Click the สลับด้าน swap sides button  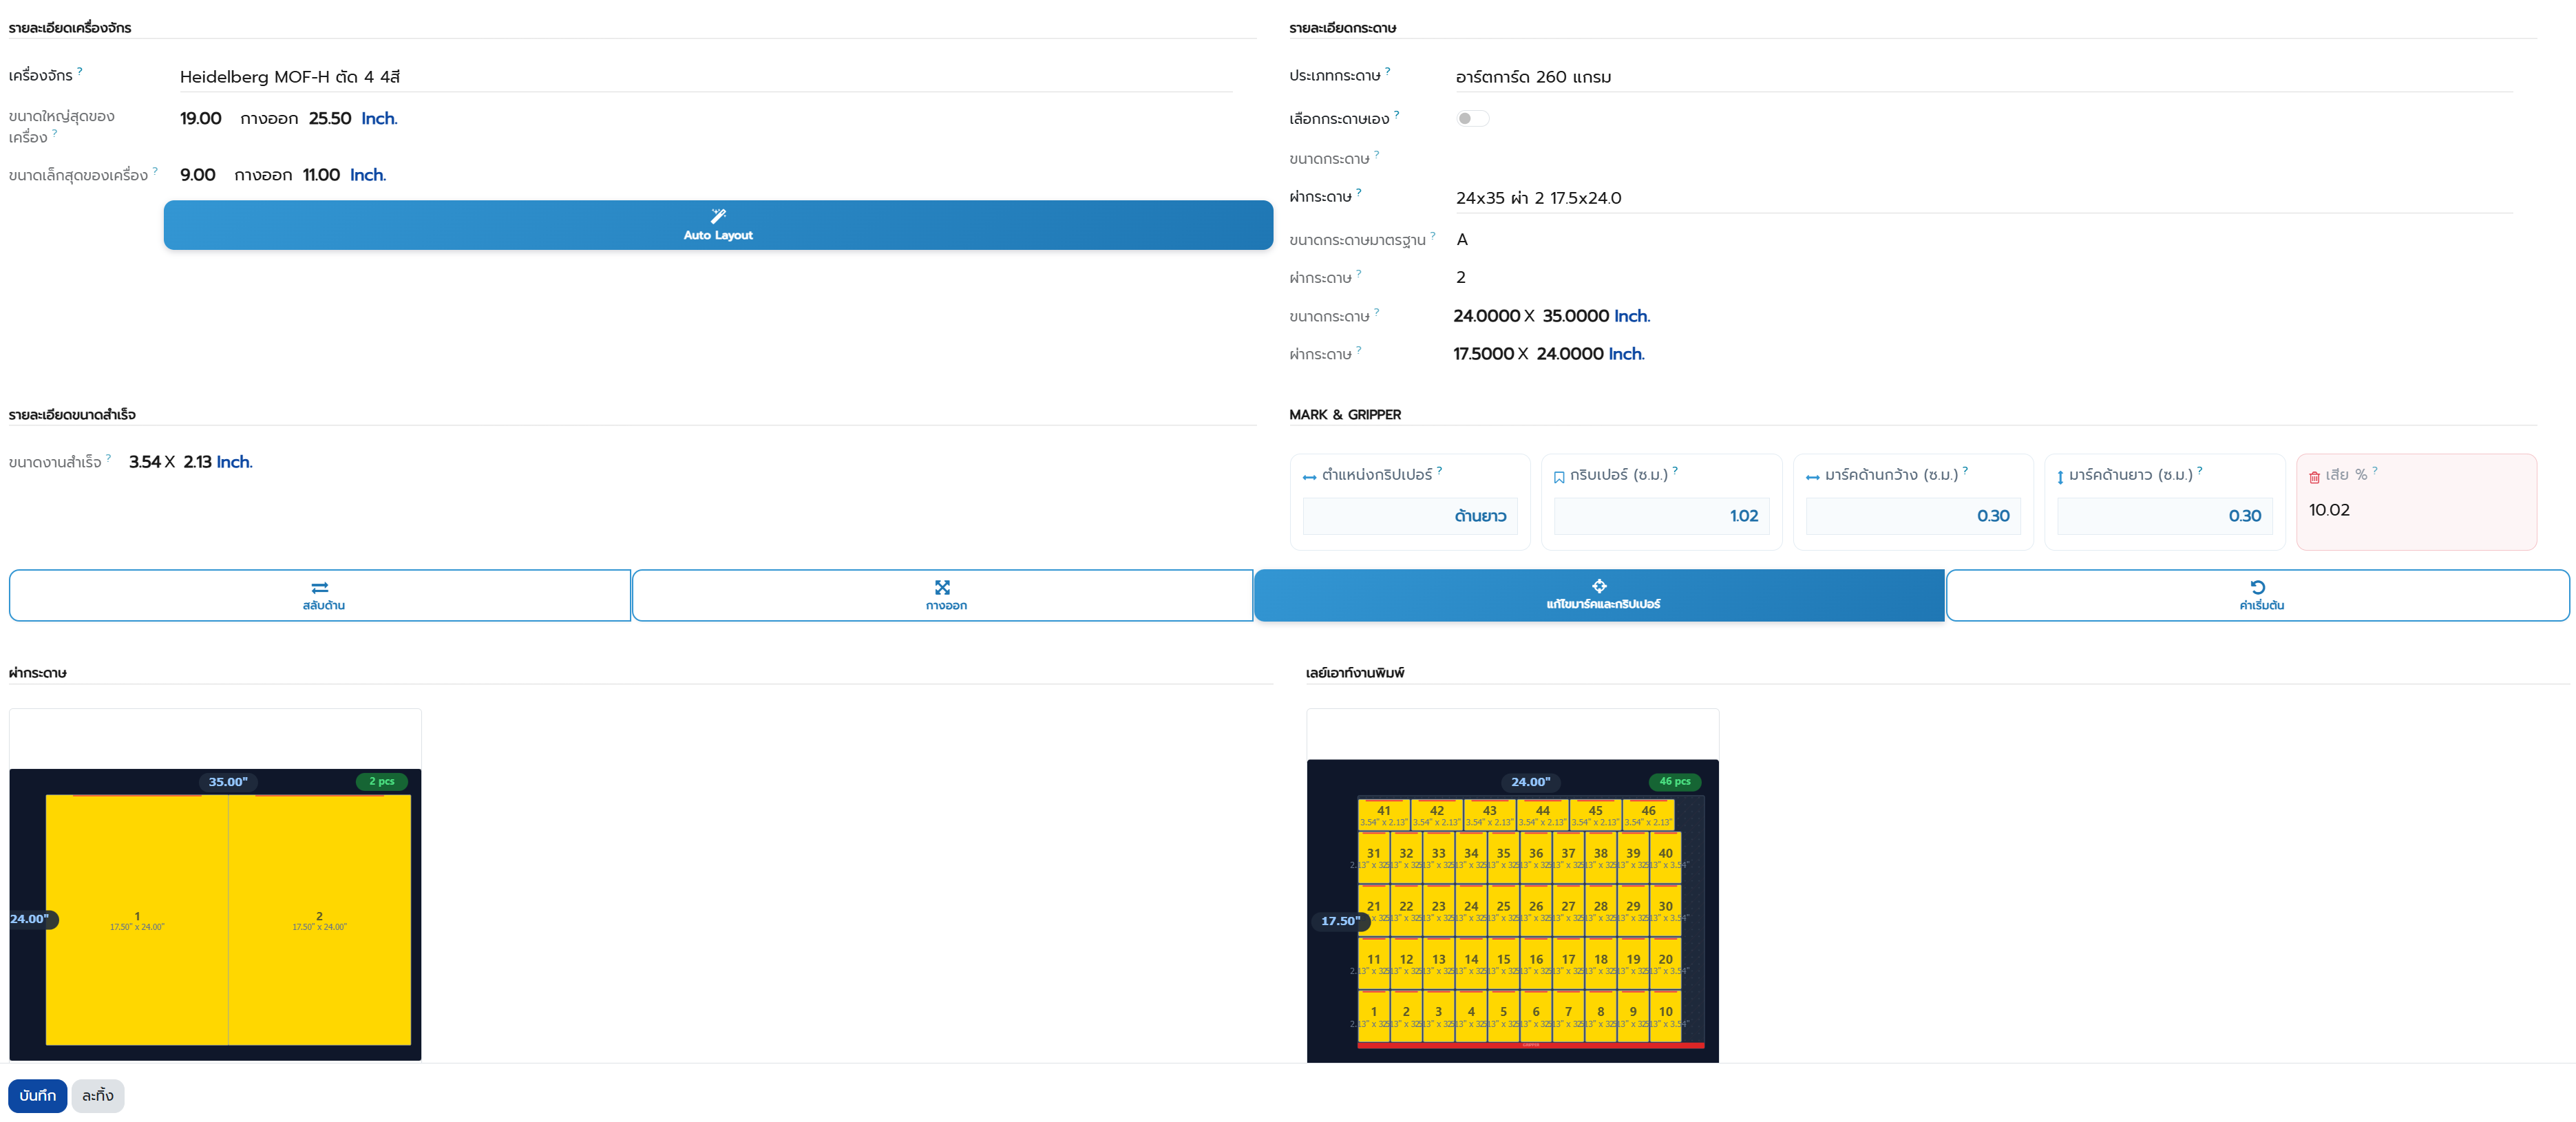[x=320, y=595]
